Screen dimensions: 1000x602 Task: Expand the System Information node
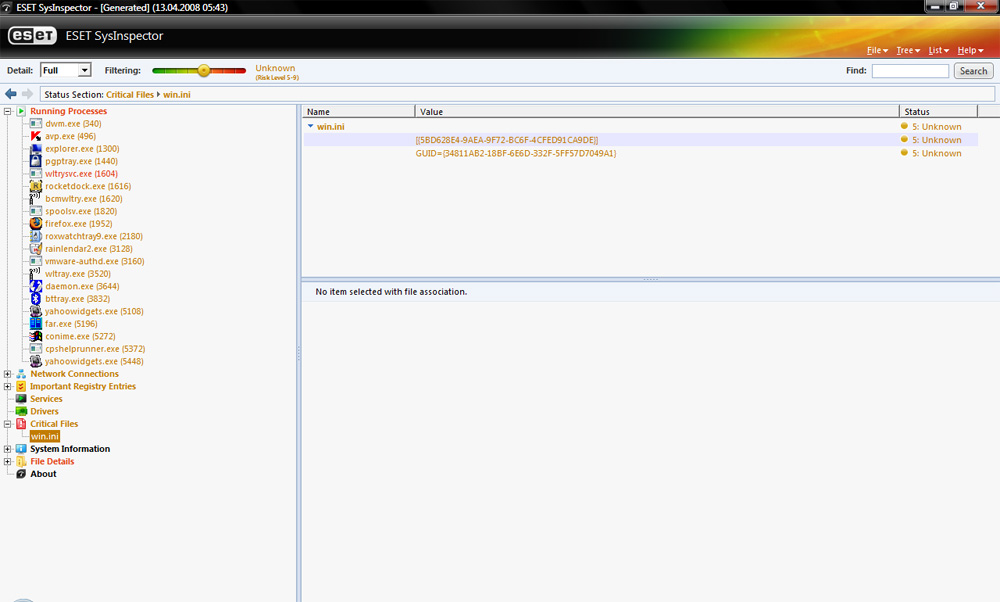tap(8, 449)
